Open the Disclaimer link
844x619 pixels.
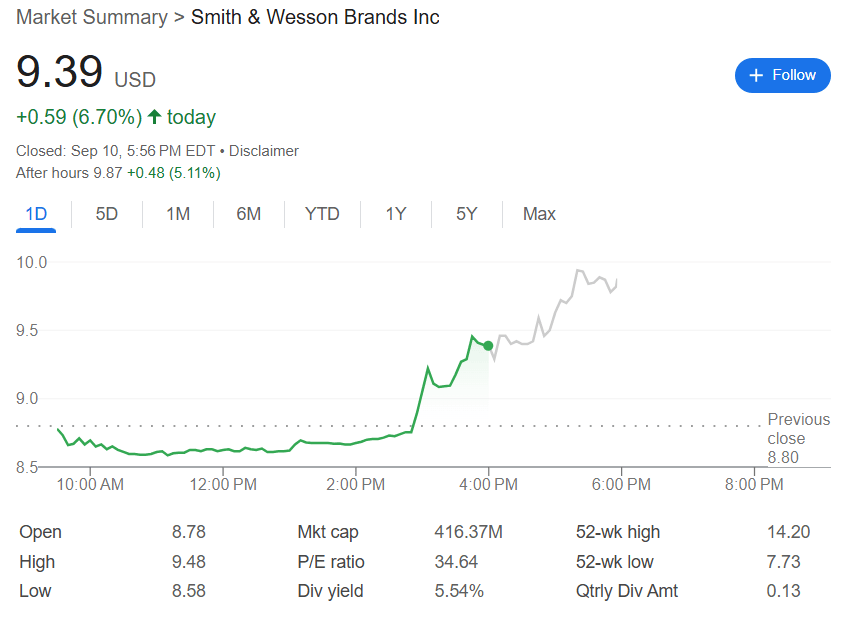coord(264,151)
